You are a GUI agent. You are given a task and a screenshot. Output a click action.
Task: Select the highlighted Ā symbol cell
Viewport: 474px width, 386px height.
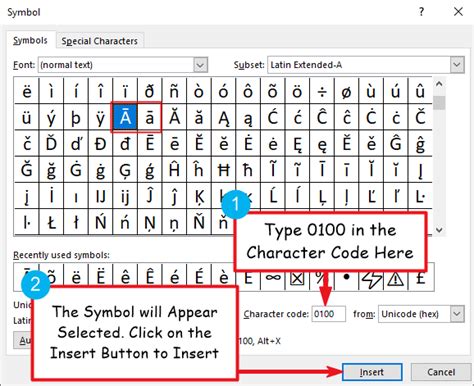pos(125,117)
